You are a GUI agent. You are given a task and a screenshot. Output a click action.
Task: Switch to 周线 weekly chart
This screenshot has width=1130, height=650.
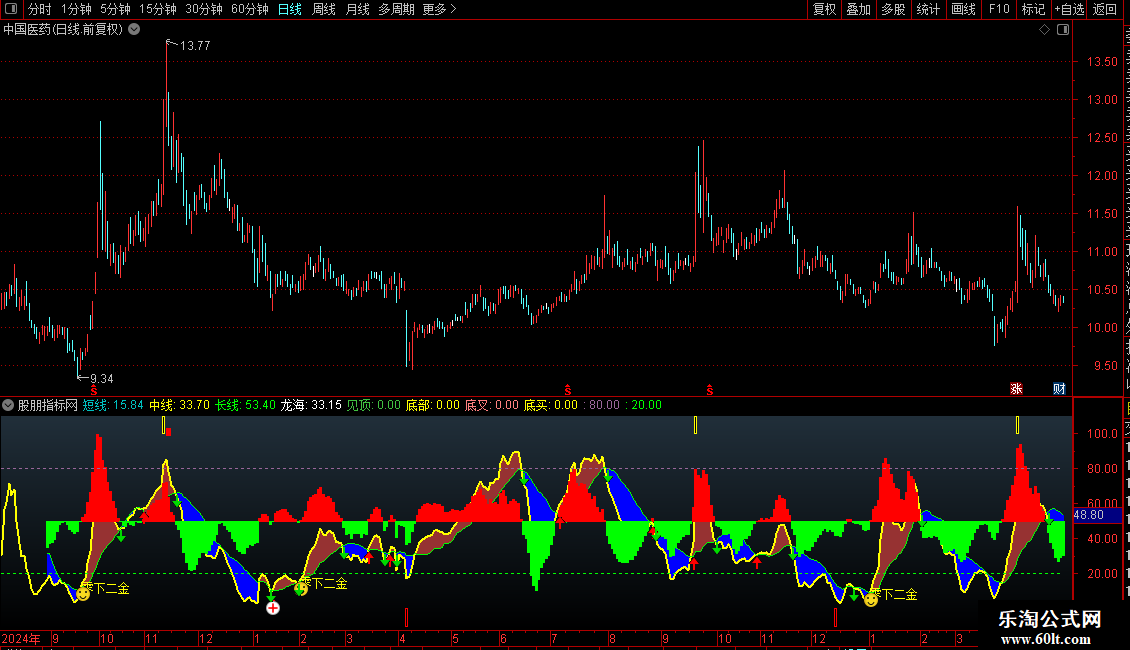(324, 9)
